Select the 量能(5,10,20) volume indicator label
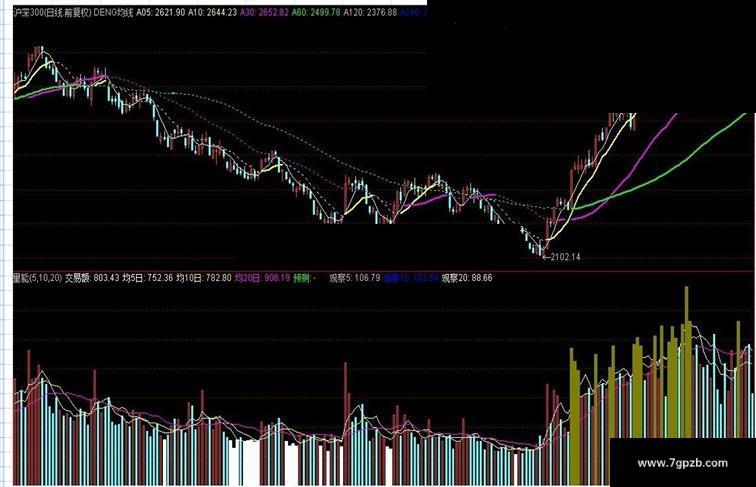The width and height of the screenshot is (756, 487). pos(38,278)
